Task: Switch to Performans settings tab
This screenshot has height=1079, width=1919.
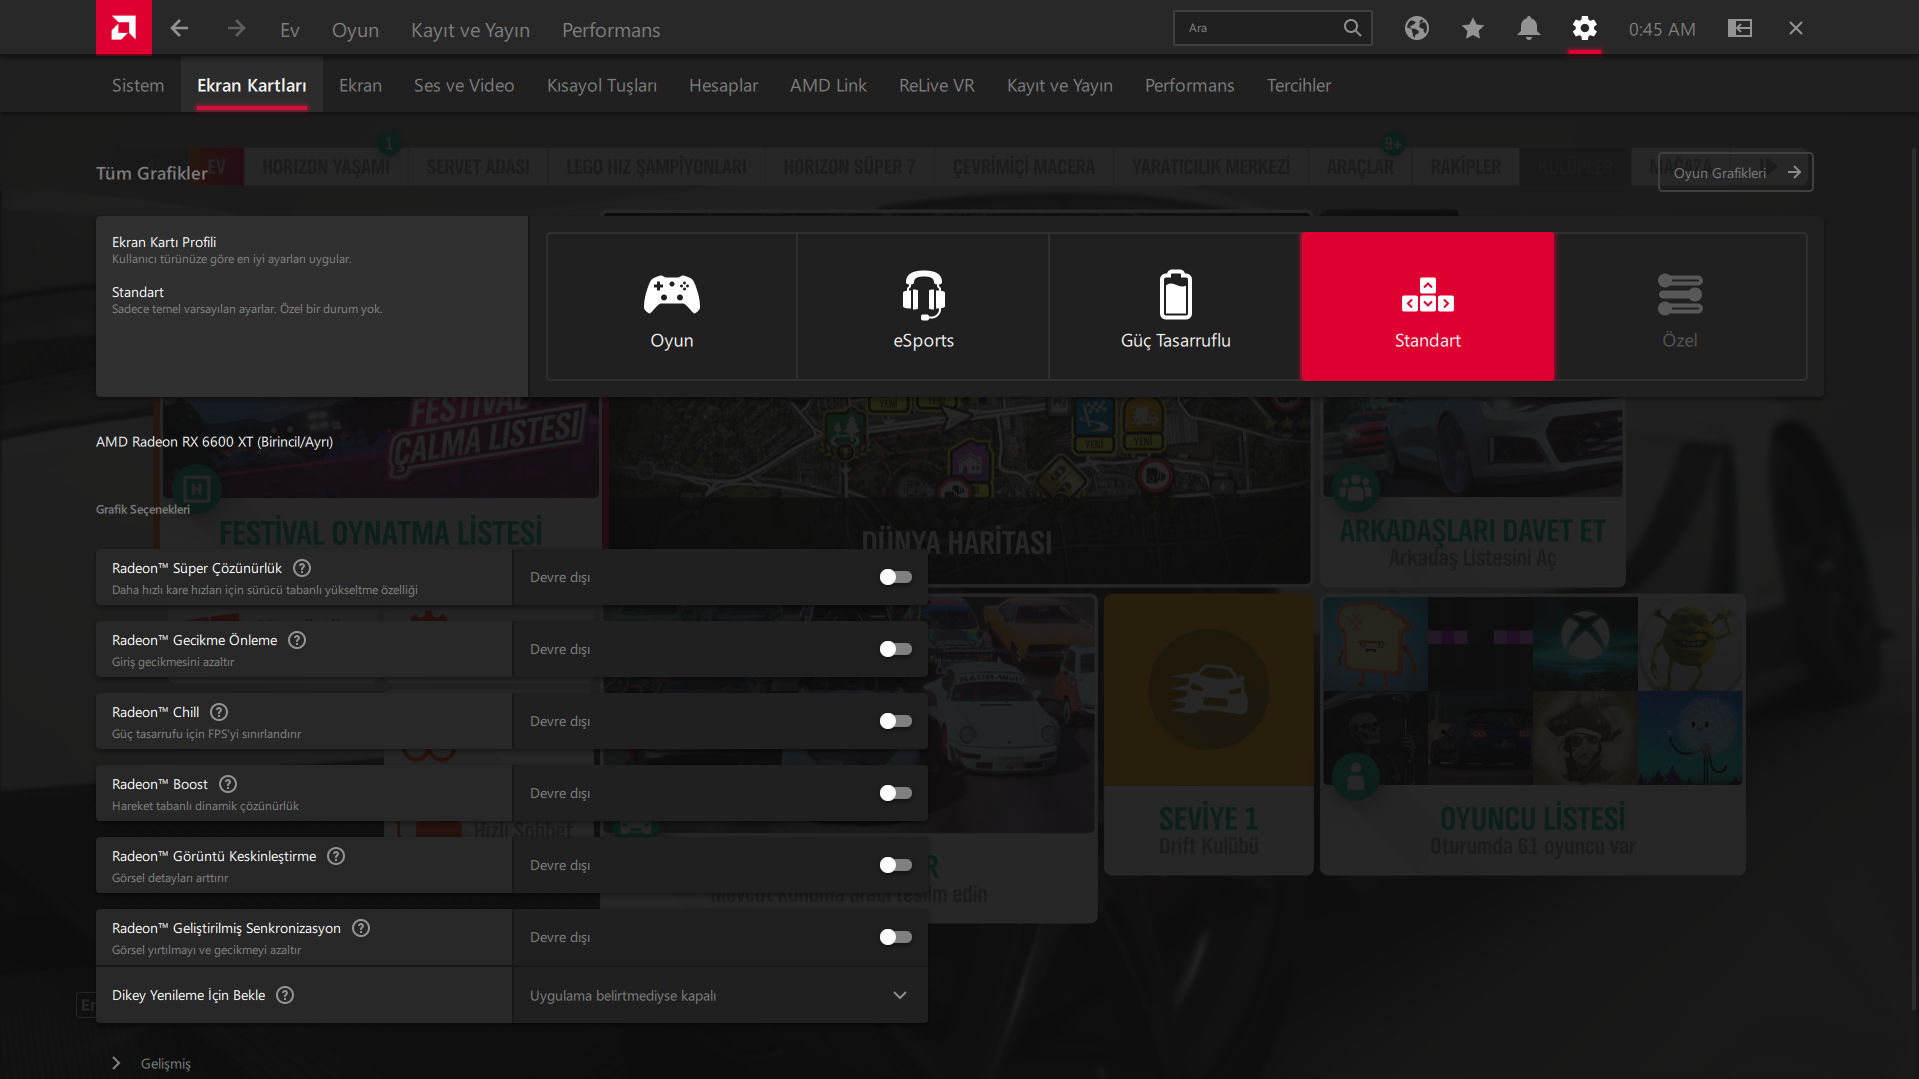Action: pyautogui.click(x=1189, y=85)
